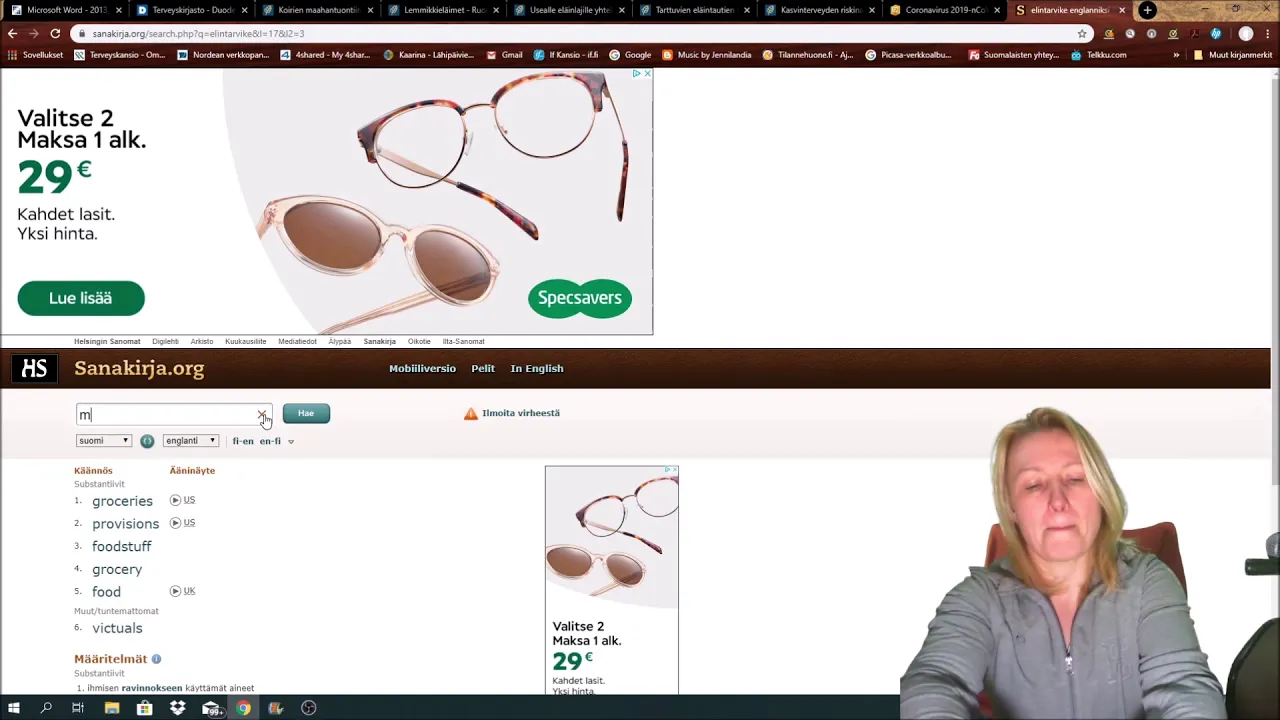Click Ilmoita virheestä link
1280x720 pixels.
[x=521, y=413]
